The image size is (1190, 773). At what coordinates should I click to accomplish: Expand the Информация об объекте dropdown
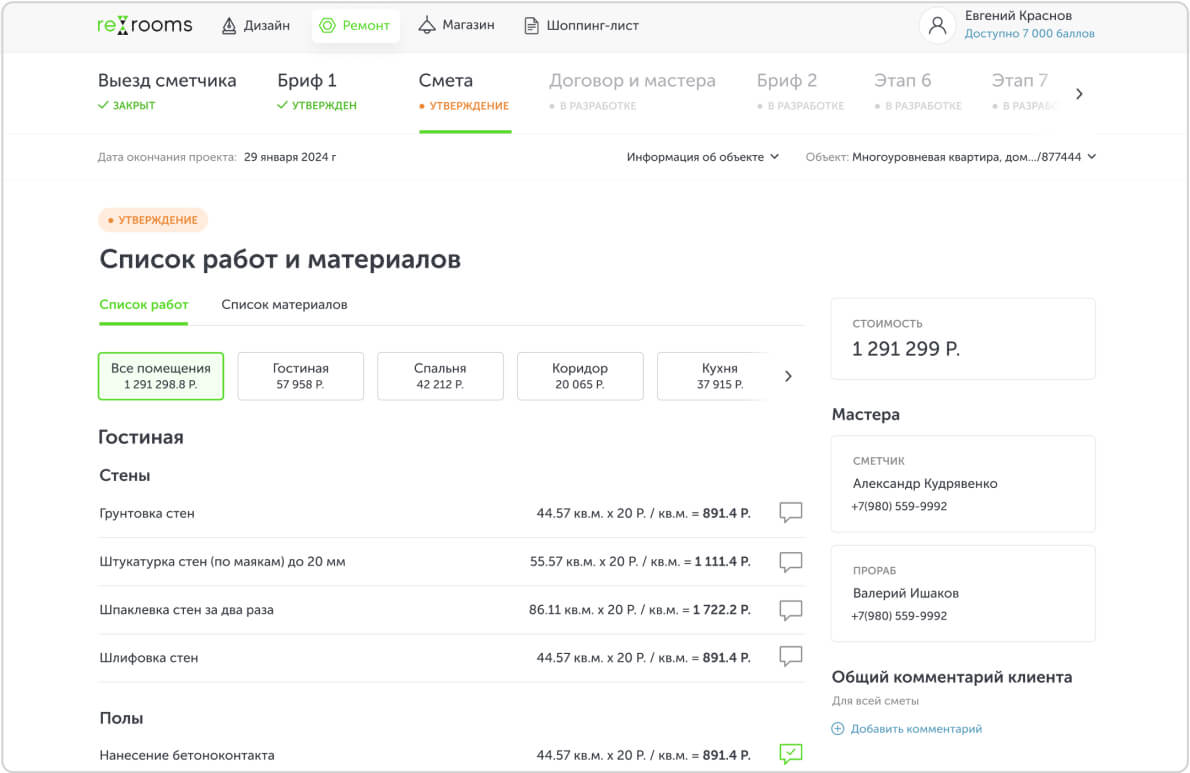coord(702,157)
